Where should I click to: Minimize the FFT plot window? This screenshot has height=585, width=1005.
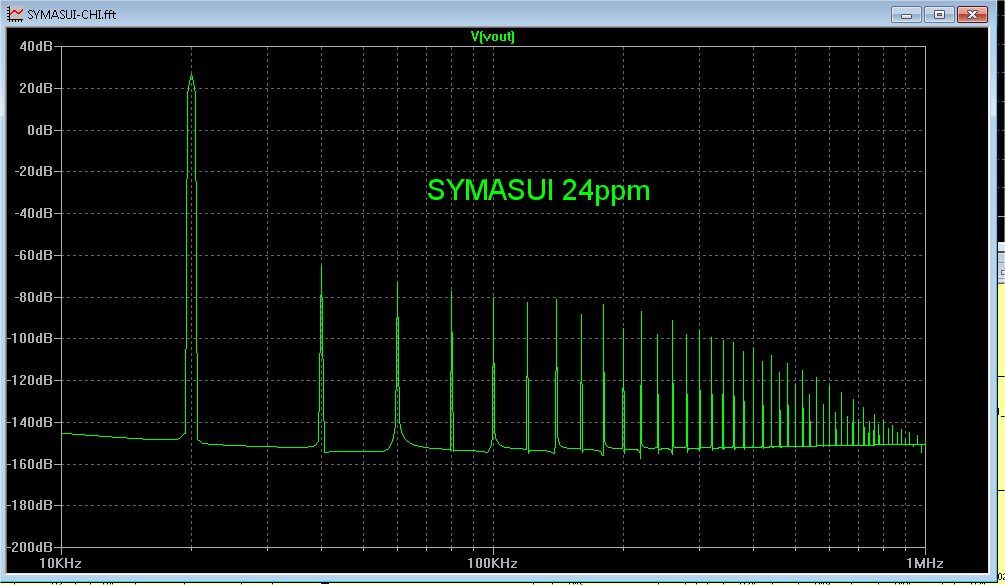(906, 15)
